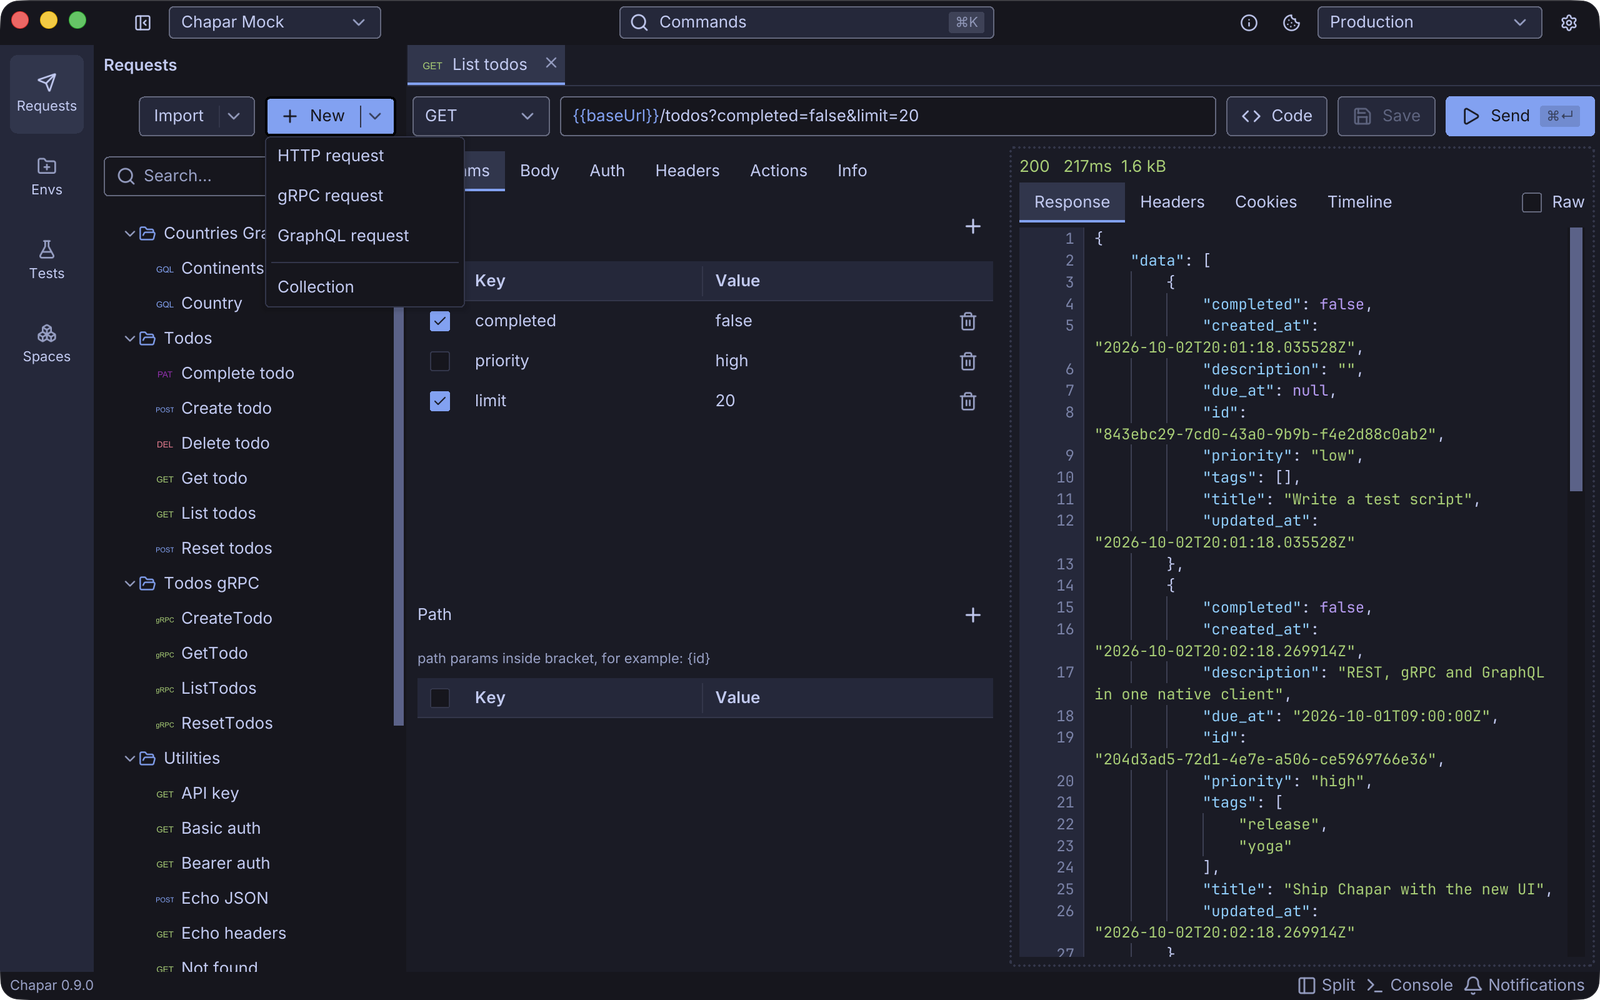Toggle the sidebar panel icon

point(143,22)
